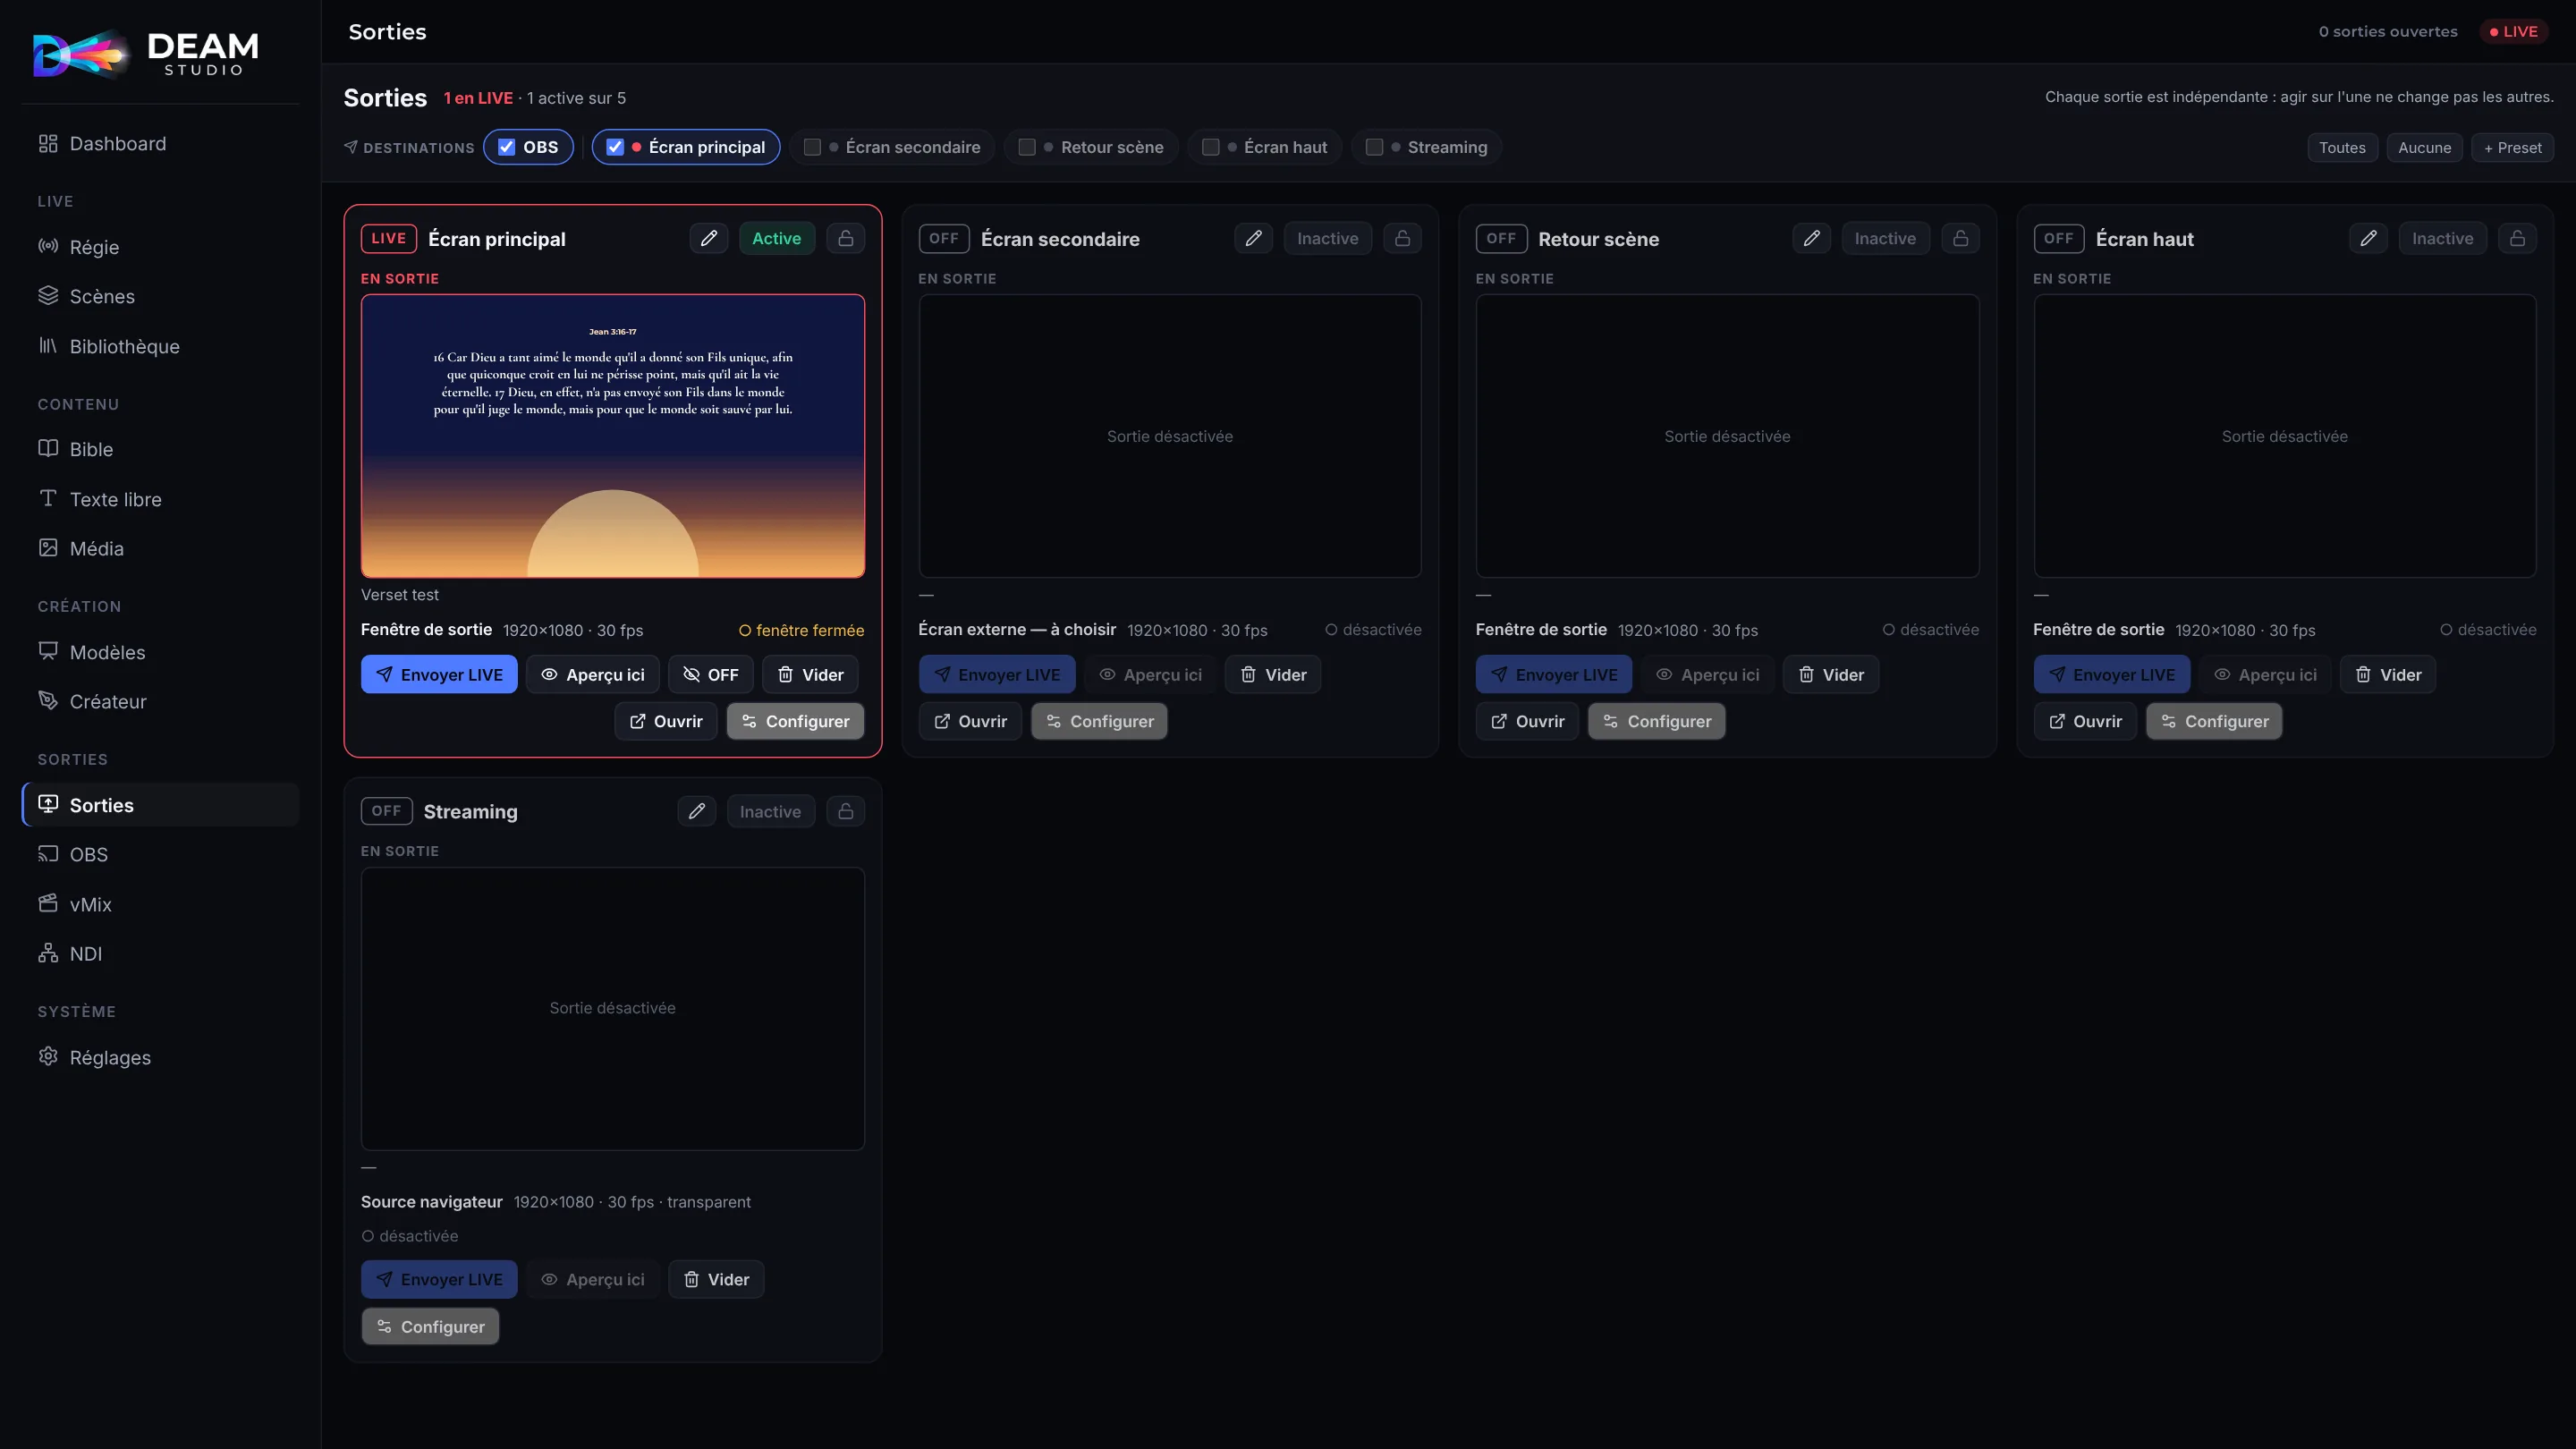Uncheck the OBS destination checkbox
The image size is (2576, 1449).
click(x=507, y=147)
